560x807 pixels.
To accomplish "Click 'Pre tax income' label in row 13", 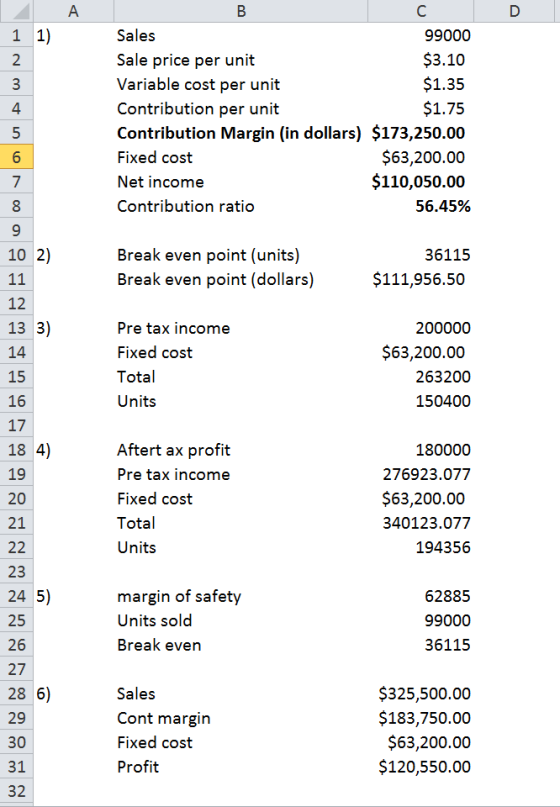I will tap(241, 328).
